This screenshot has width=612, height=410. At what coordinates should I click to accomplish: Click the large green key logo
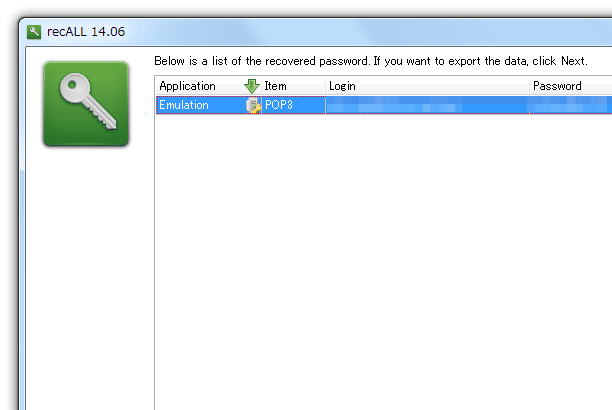86,104
